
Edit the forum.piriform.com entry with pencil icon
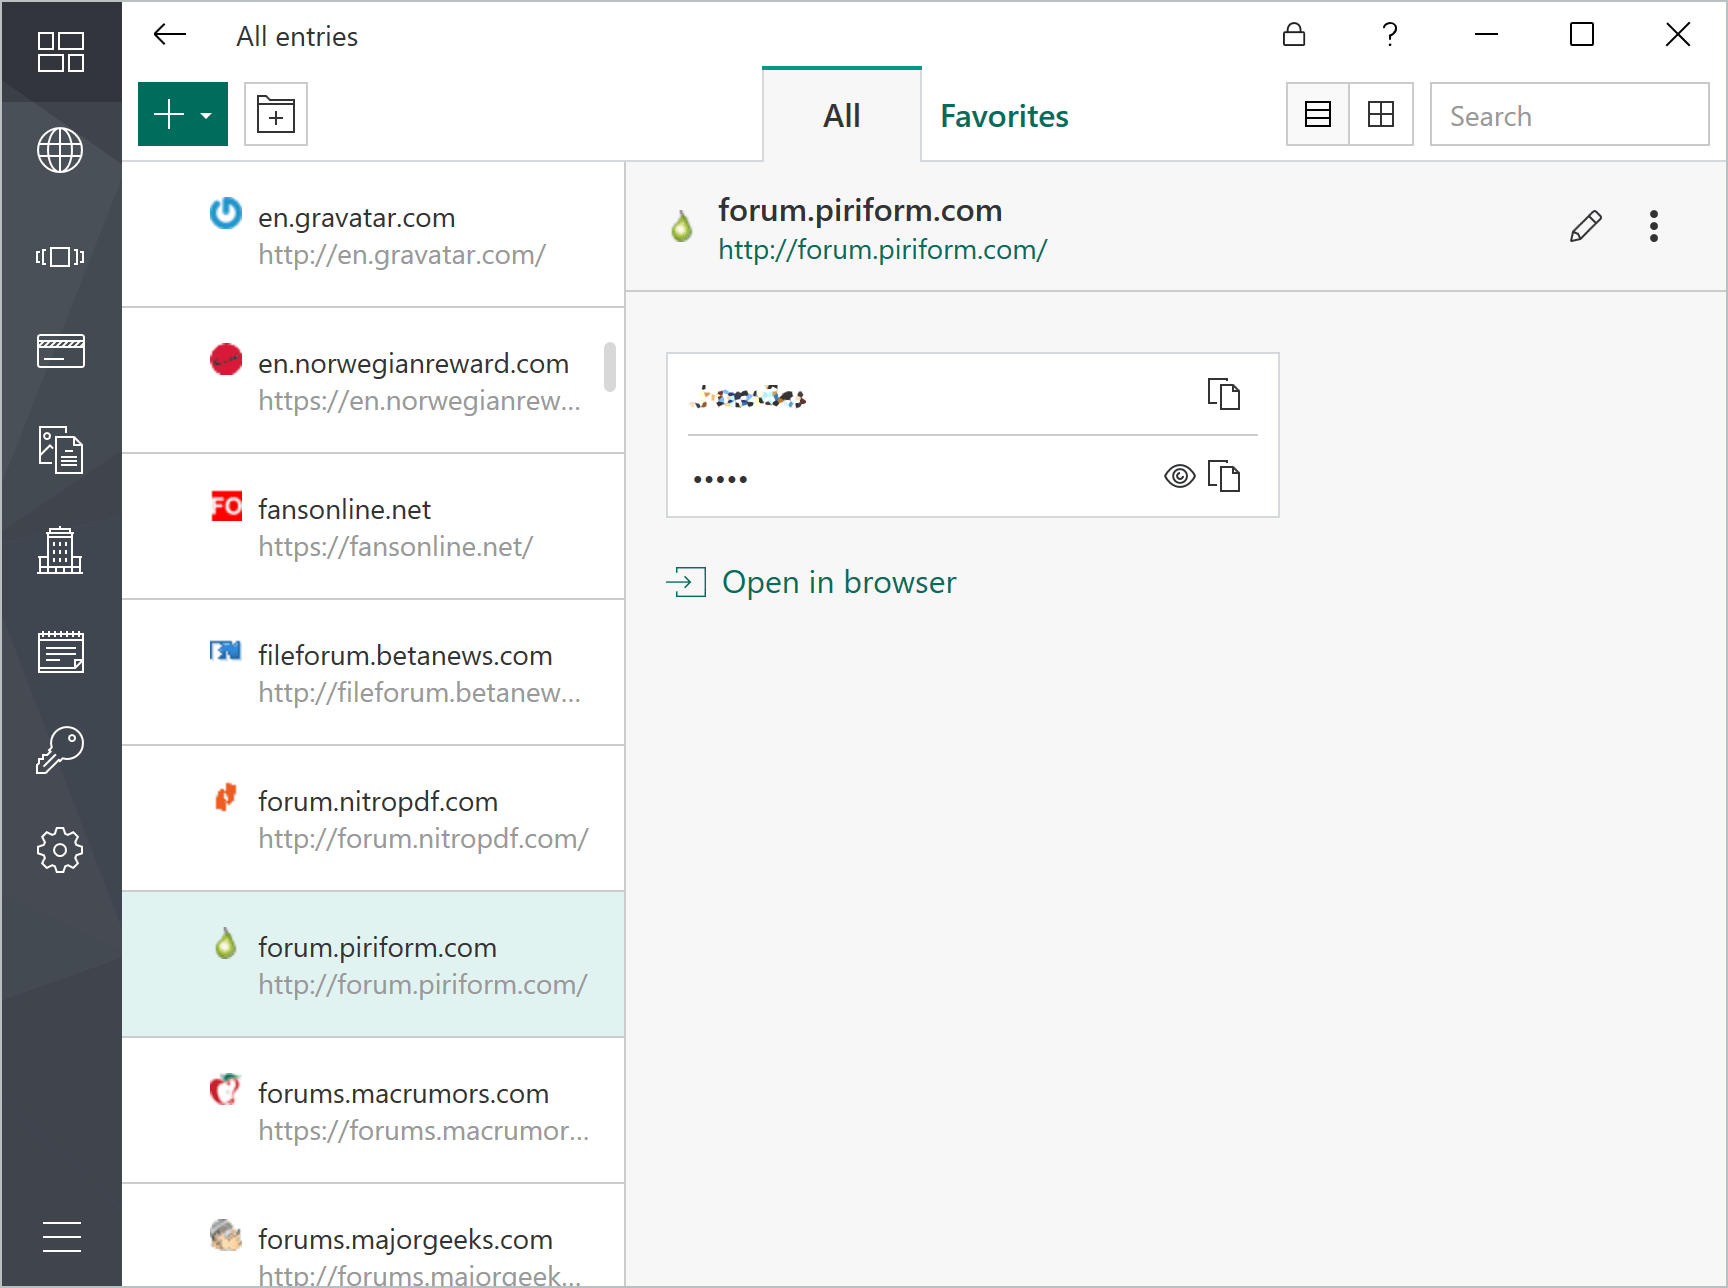[1587, 226]
